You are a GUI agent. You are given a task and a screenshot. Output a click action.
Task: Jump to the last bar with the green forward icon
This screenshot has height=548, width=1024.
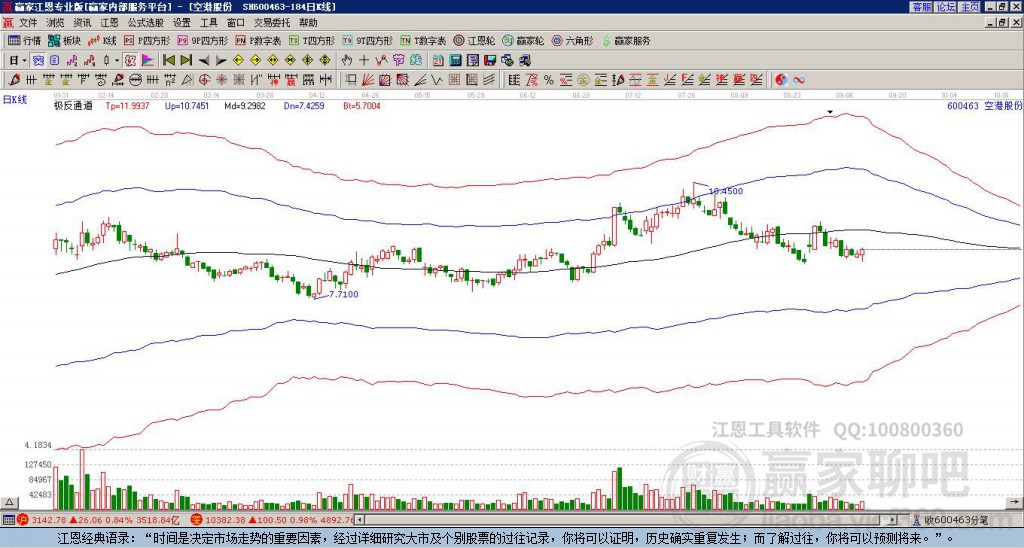(186, 60)
